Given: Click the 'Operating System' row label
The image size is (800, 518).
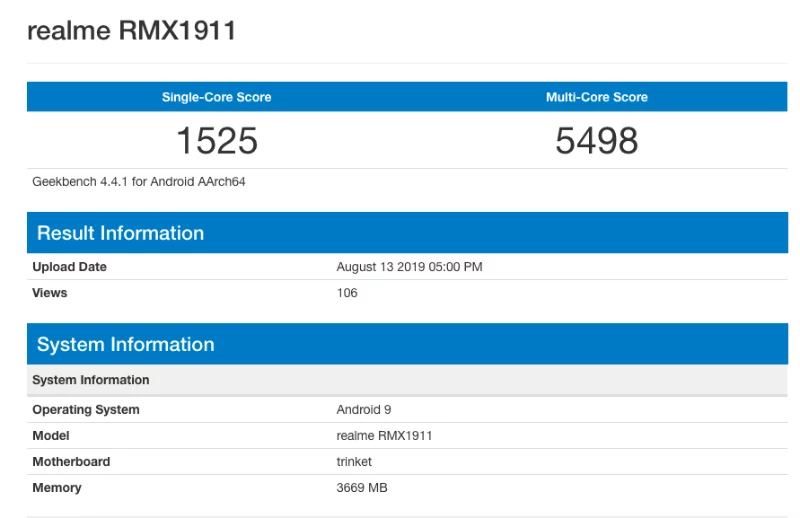Looking at the screenshot, I should 86,410.
